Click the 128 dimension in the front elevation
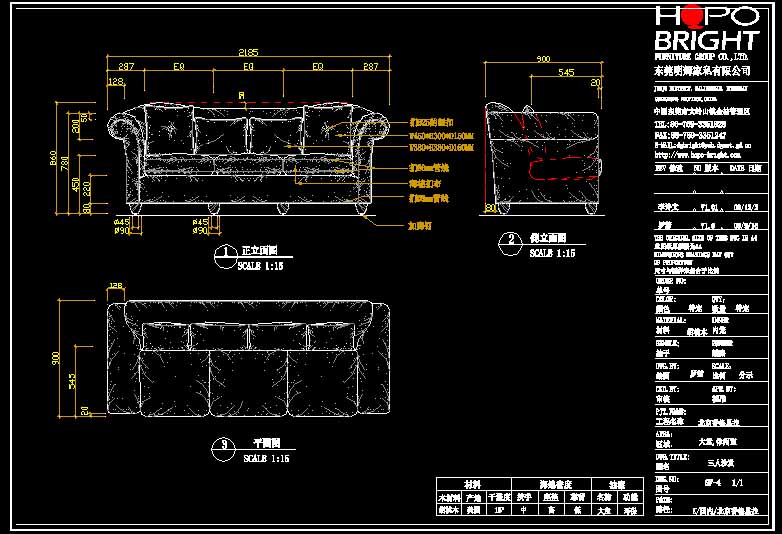Image resolution: width=782 pixels, height=534 pixels. [x=116, y=81]
